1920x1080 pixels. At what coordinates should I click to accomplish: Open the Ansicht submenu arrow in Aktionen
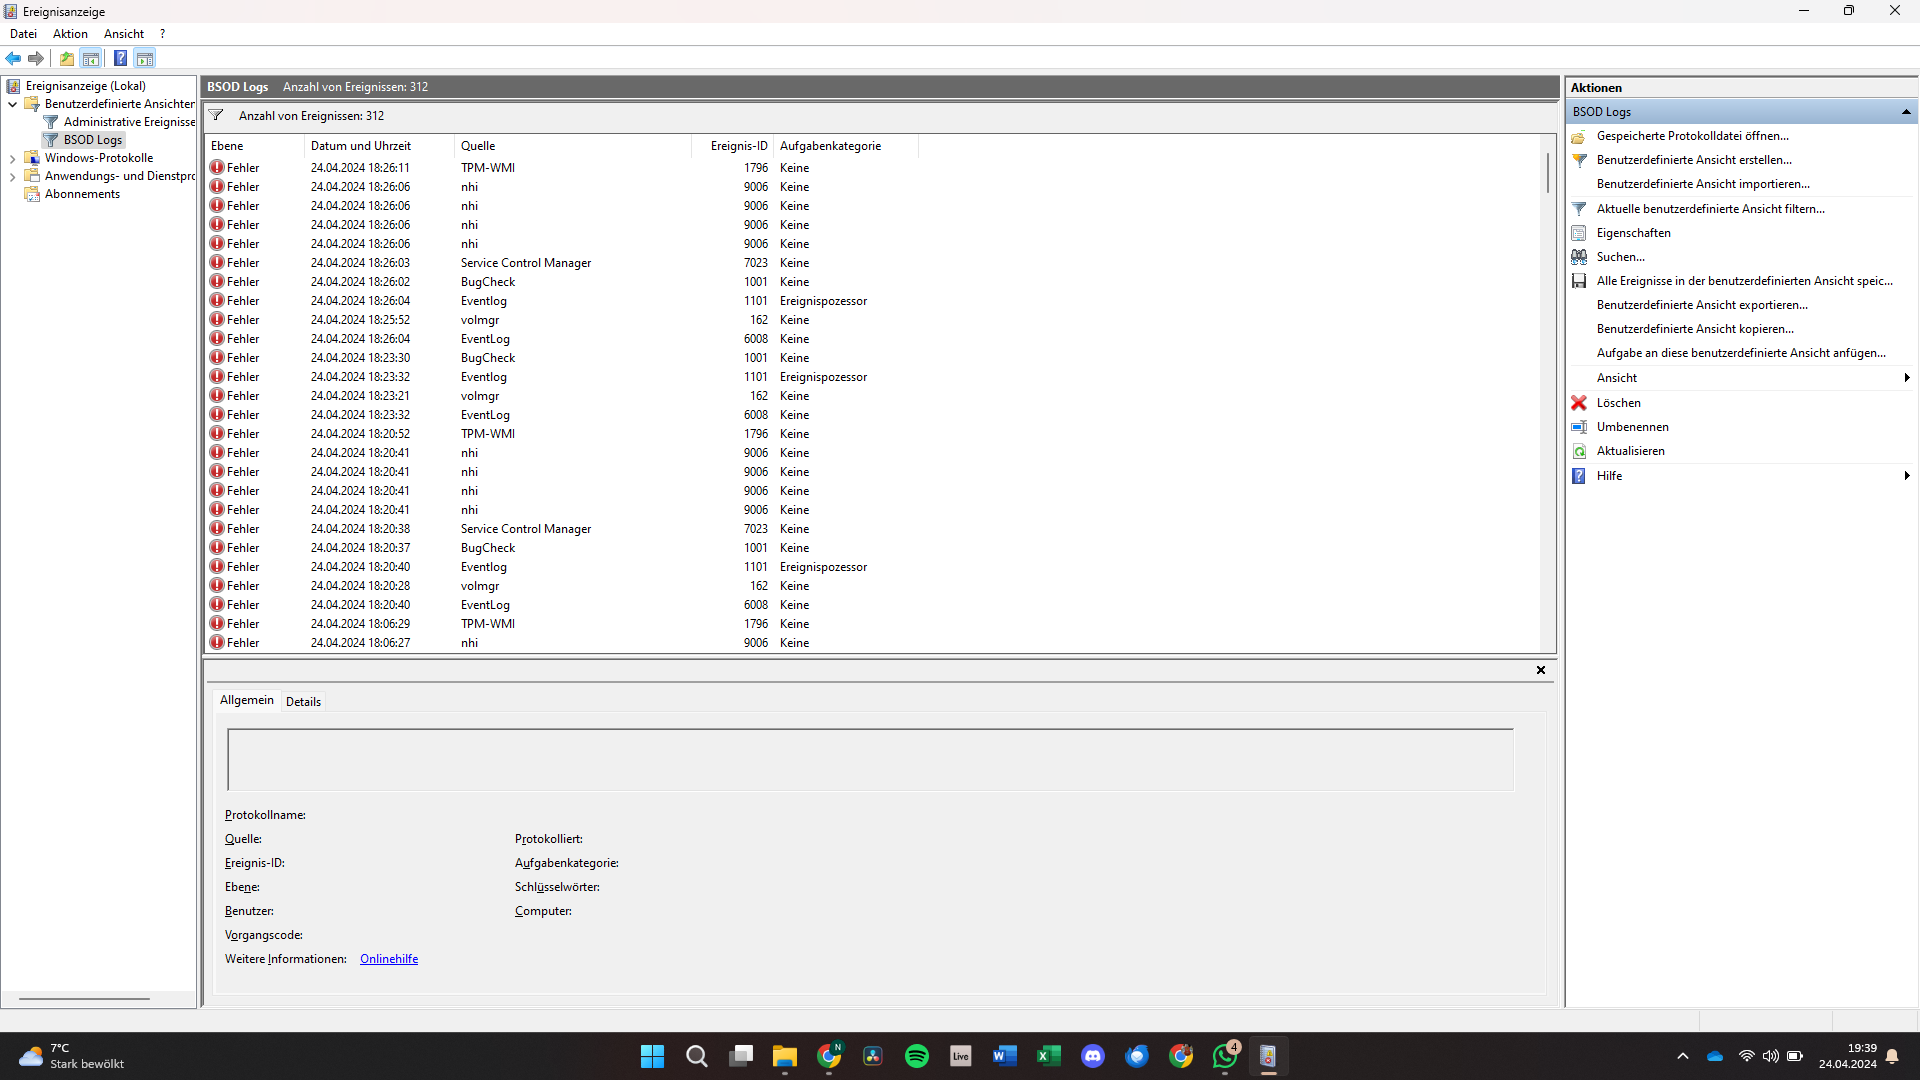point(1906,378)
